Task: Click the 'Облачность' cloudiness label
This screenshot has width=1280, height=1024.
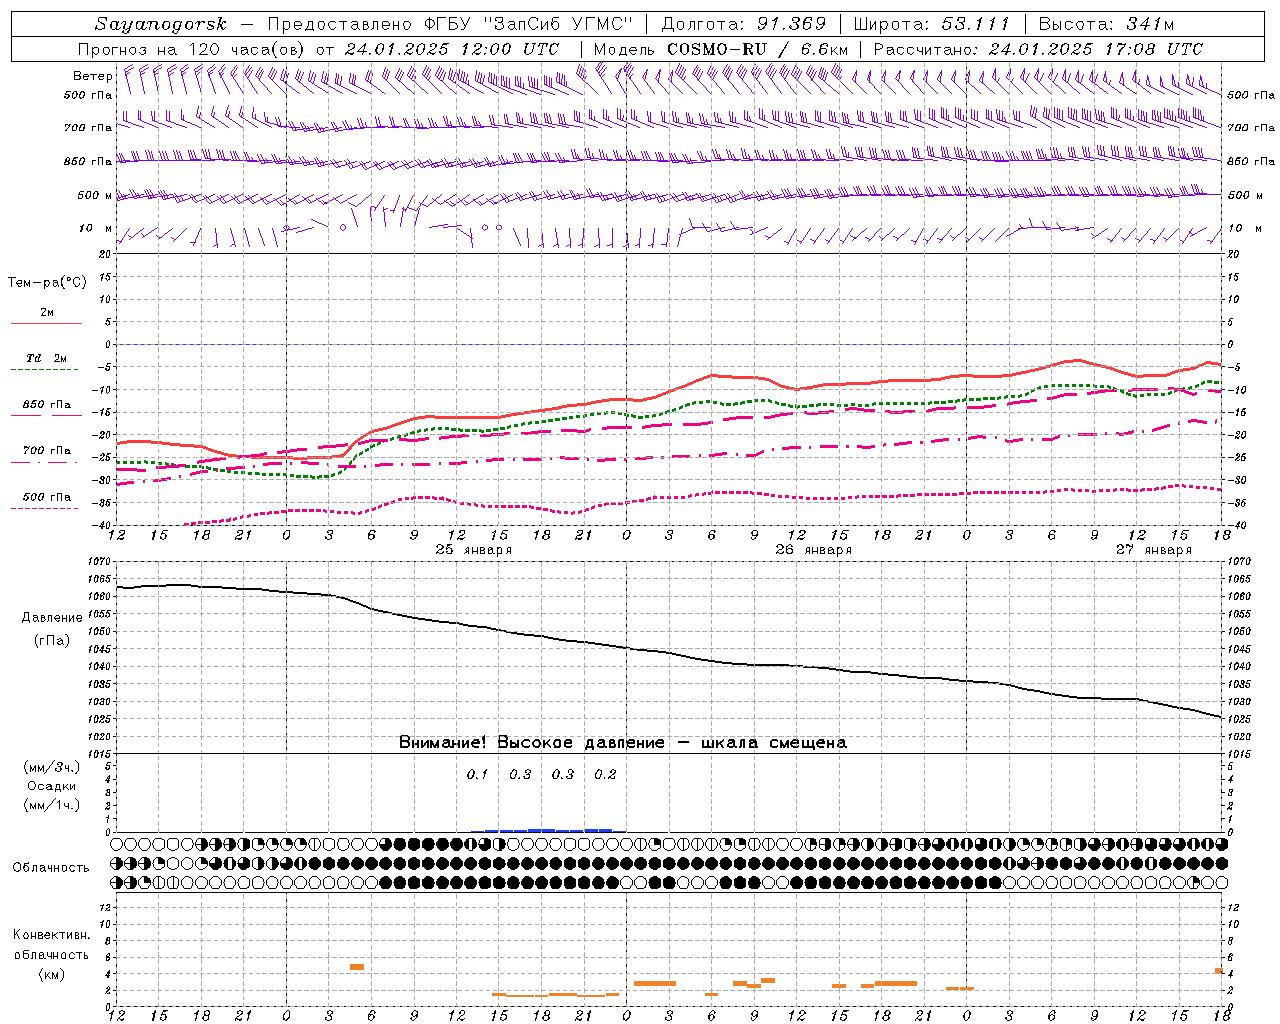Action: pos(51,867)
